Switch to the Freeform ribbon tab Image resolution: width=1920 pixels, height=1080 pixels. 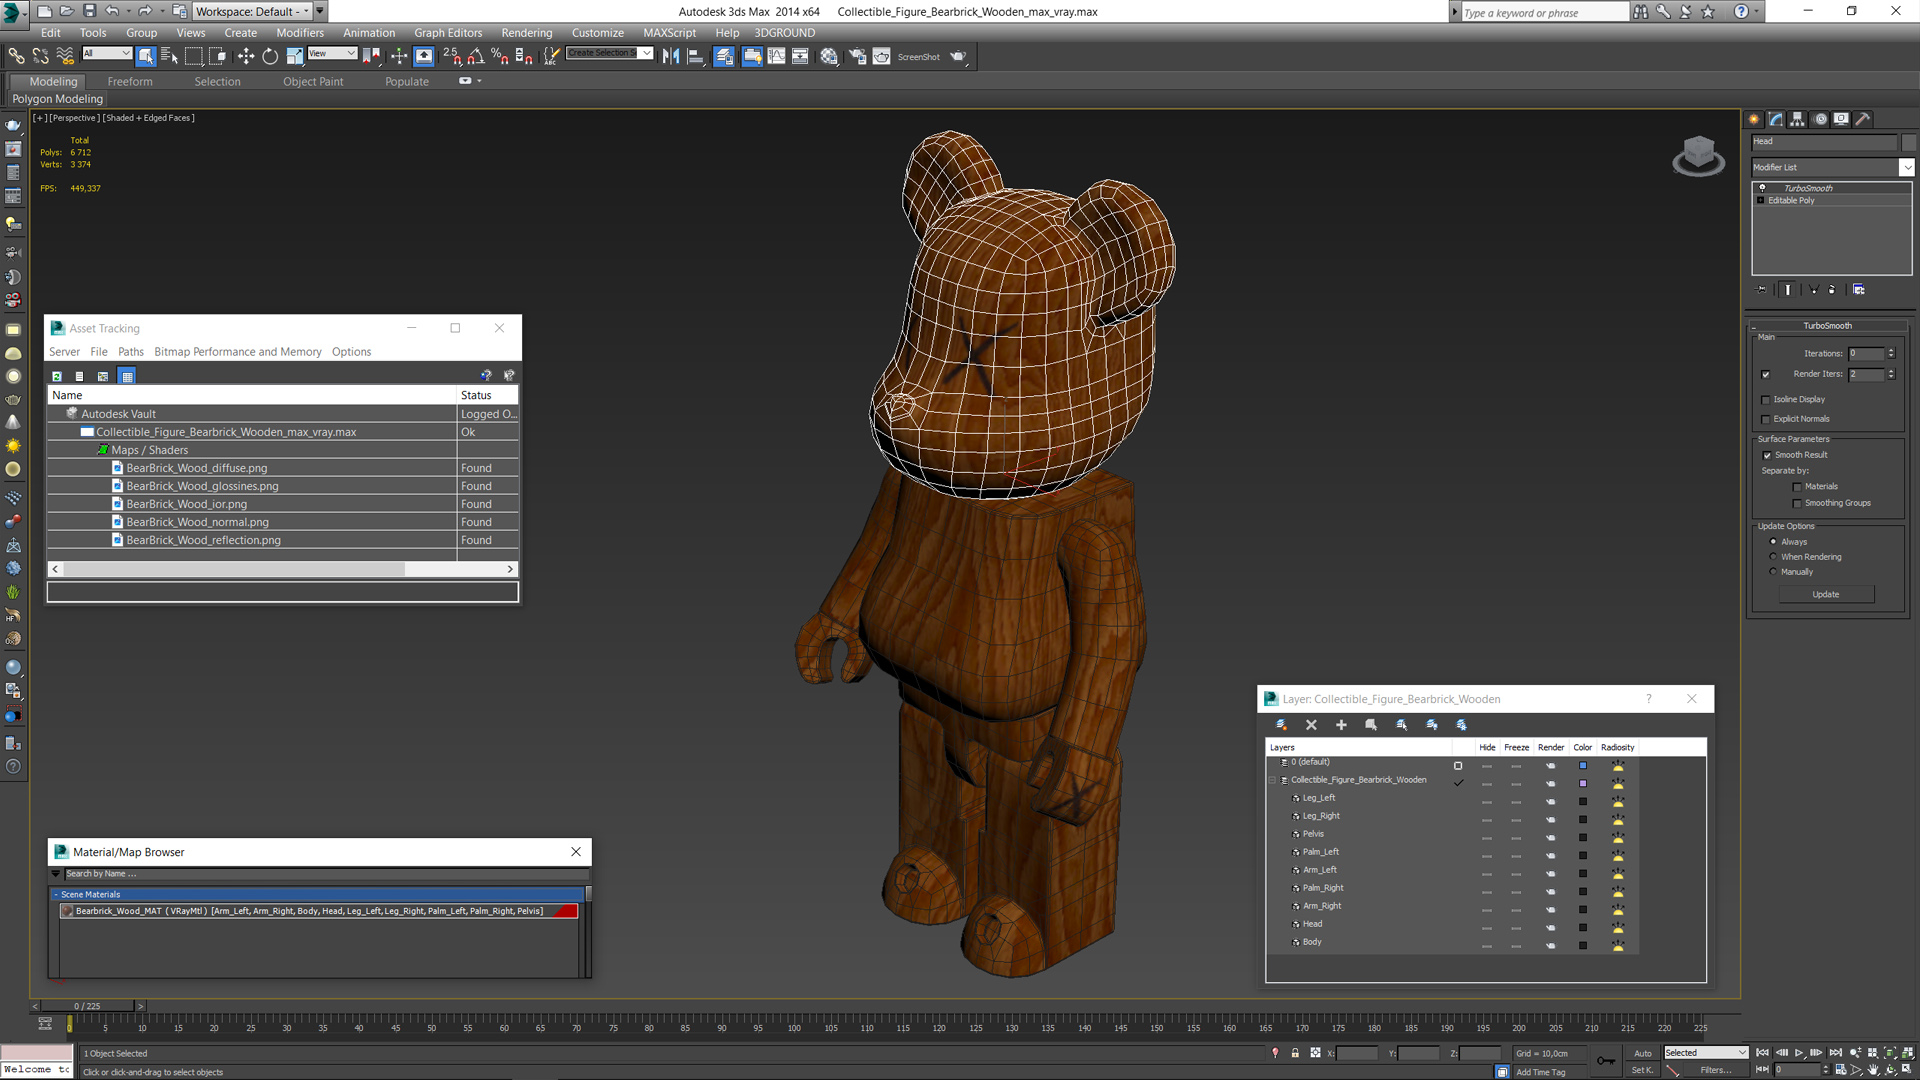130,81
